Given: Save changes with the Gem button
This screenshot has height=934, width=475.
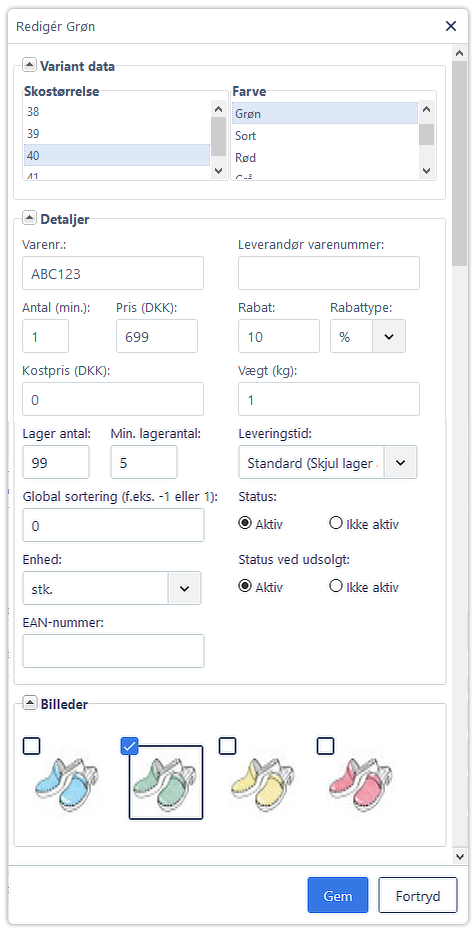Looking at the screenshot, I should coord(338,895).
